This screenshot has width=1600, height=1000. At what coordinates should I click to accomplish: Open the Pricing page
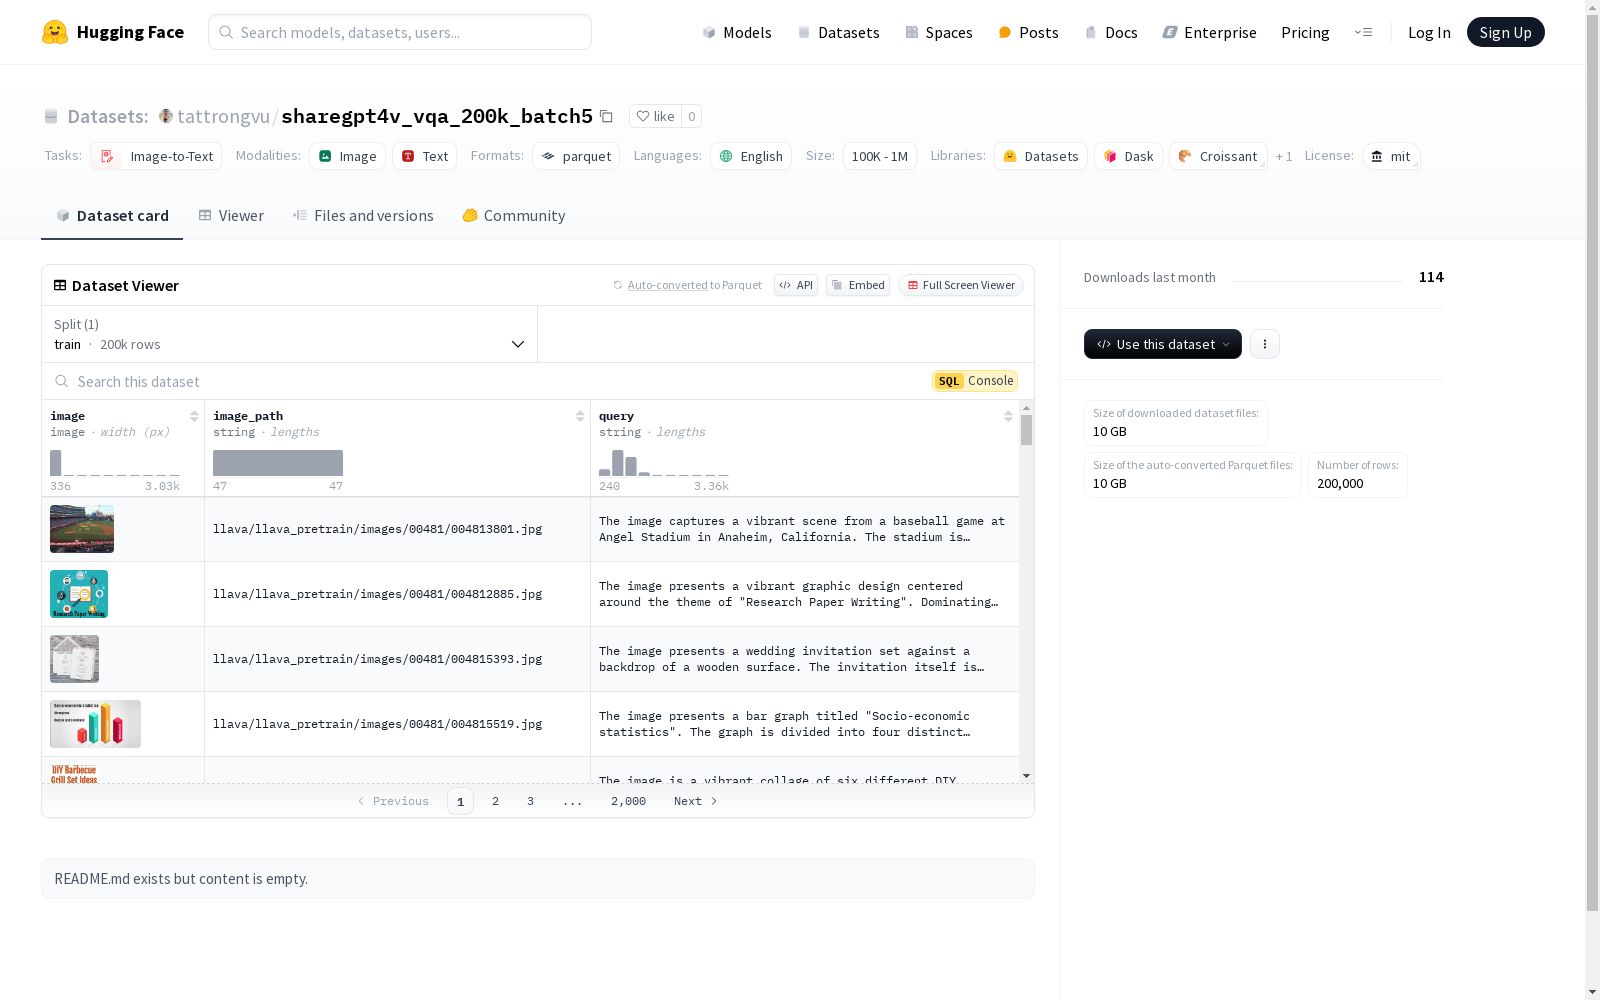tap(1305, 32)
